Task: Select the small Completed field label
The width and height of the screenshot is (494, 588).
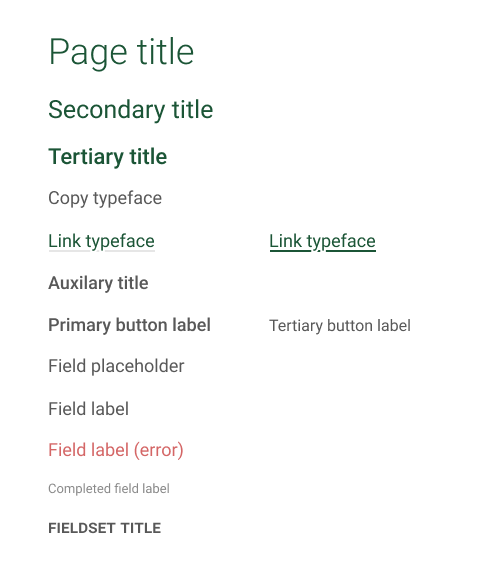Action: point(109,489)
